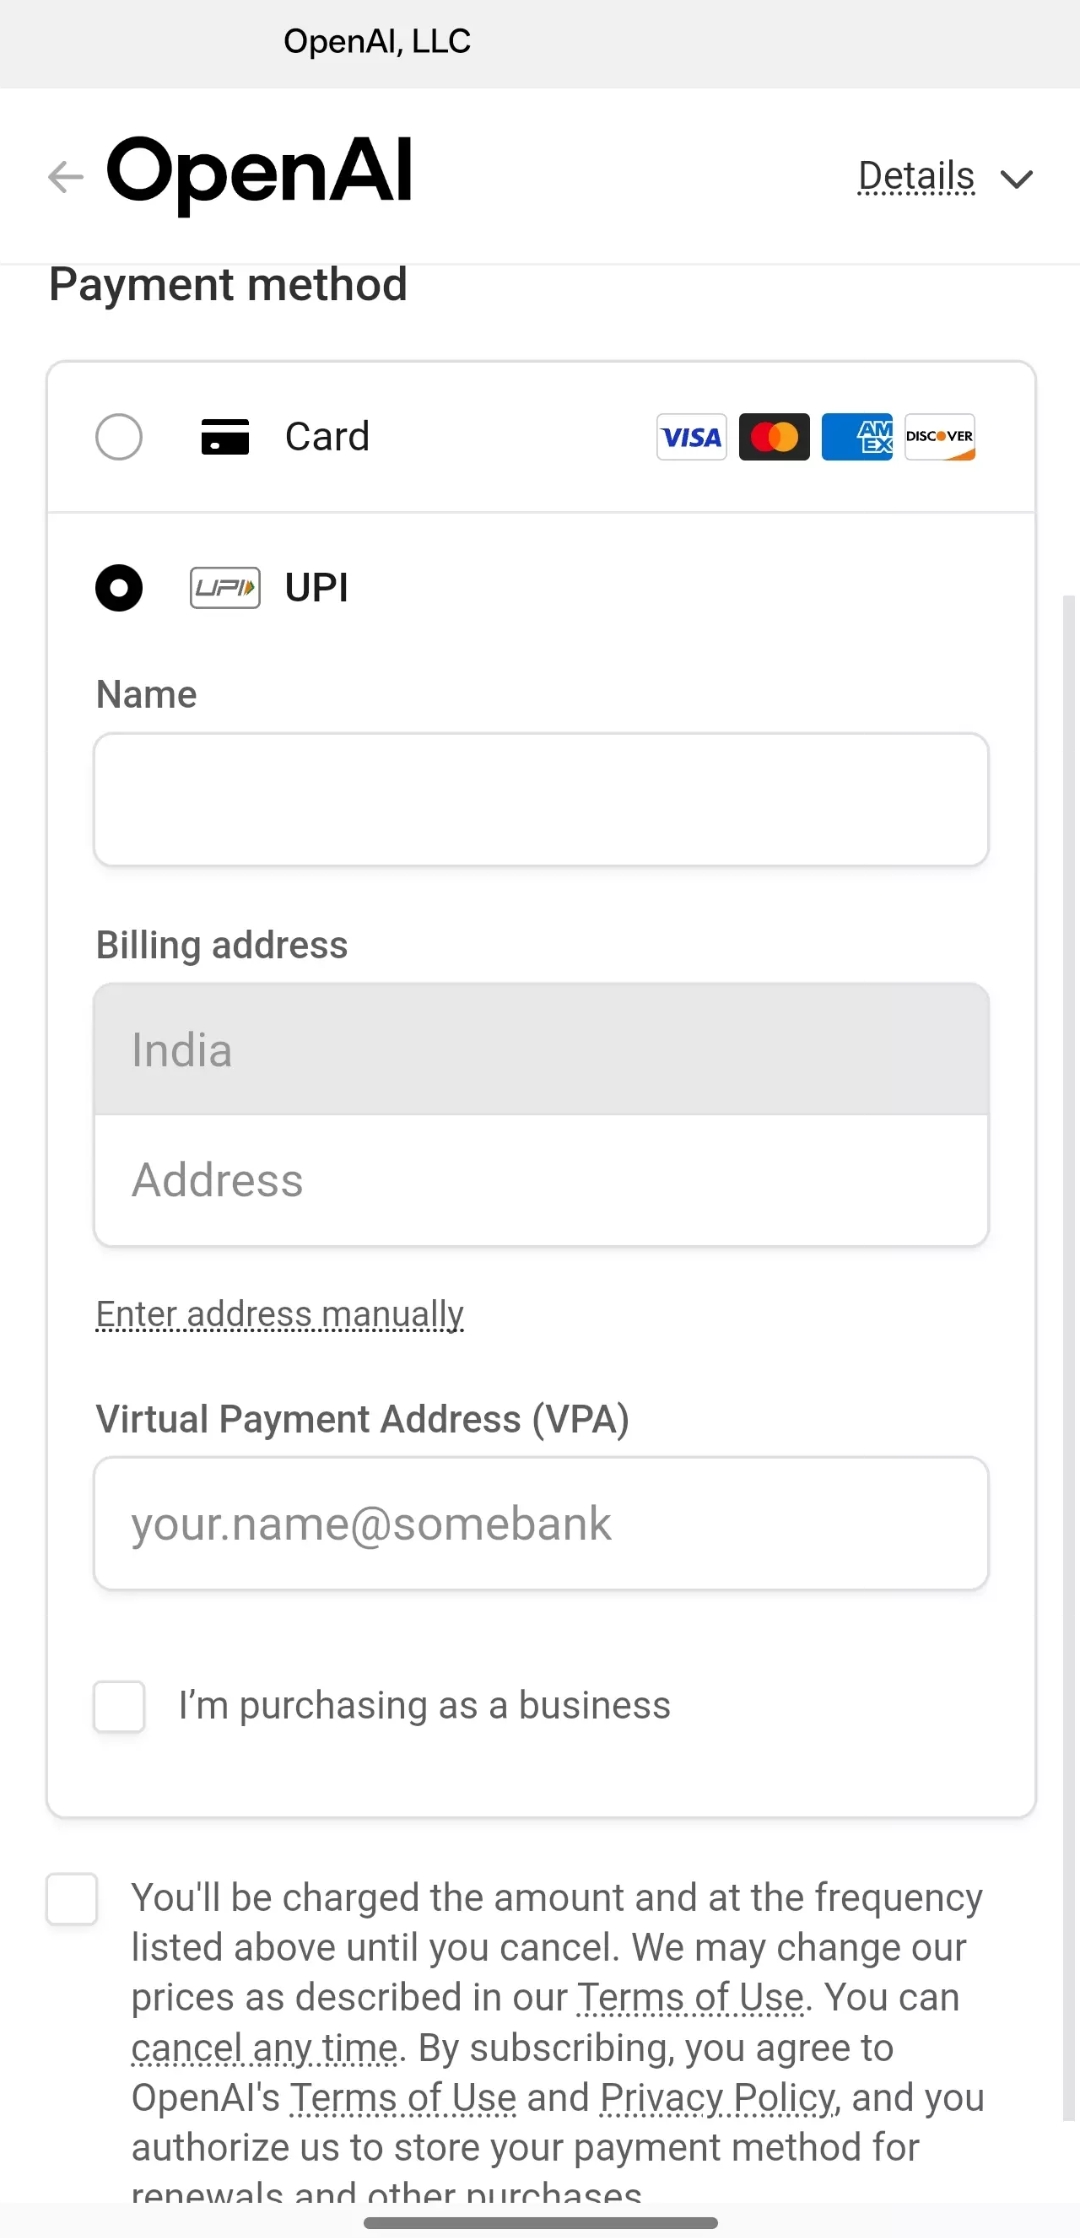Click the Virtual Payment Address field
1080x2238 pixels.
(x=541, y=1524)
